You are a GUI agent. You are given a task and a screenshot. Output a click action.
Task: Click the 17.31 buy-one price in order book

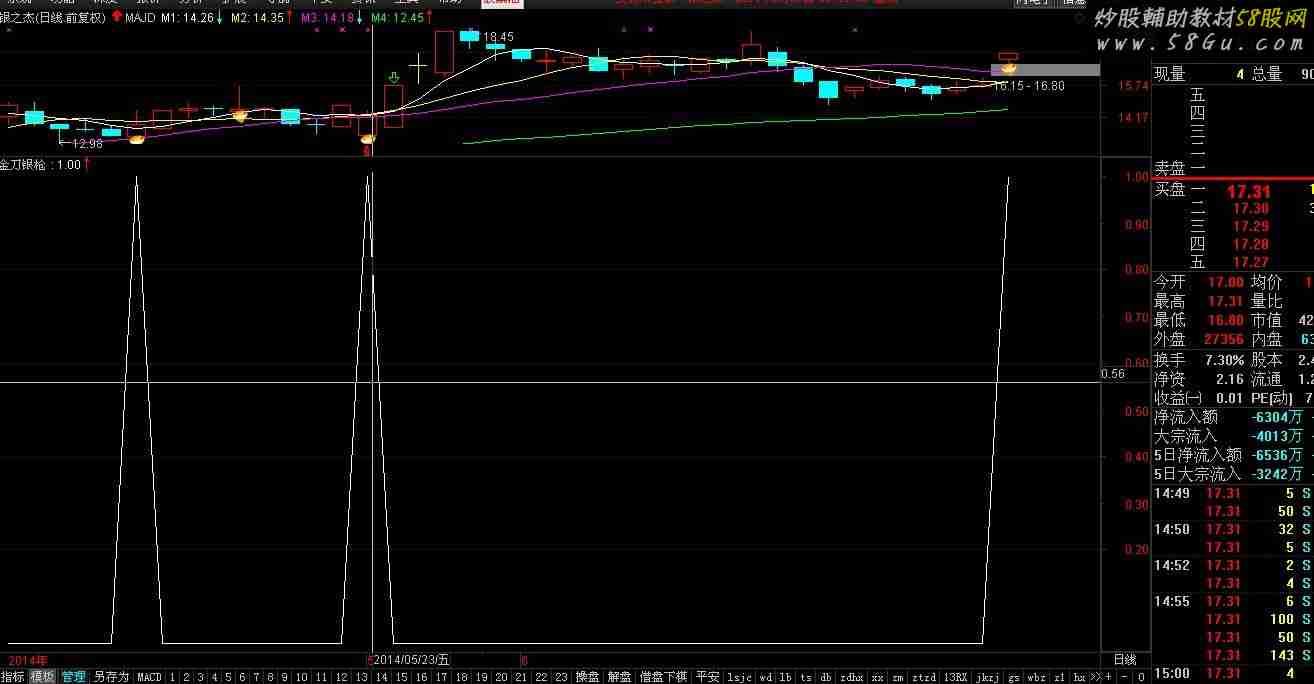click(1250, 191)
